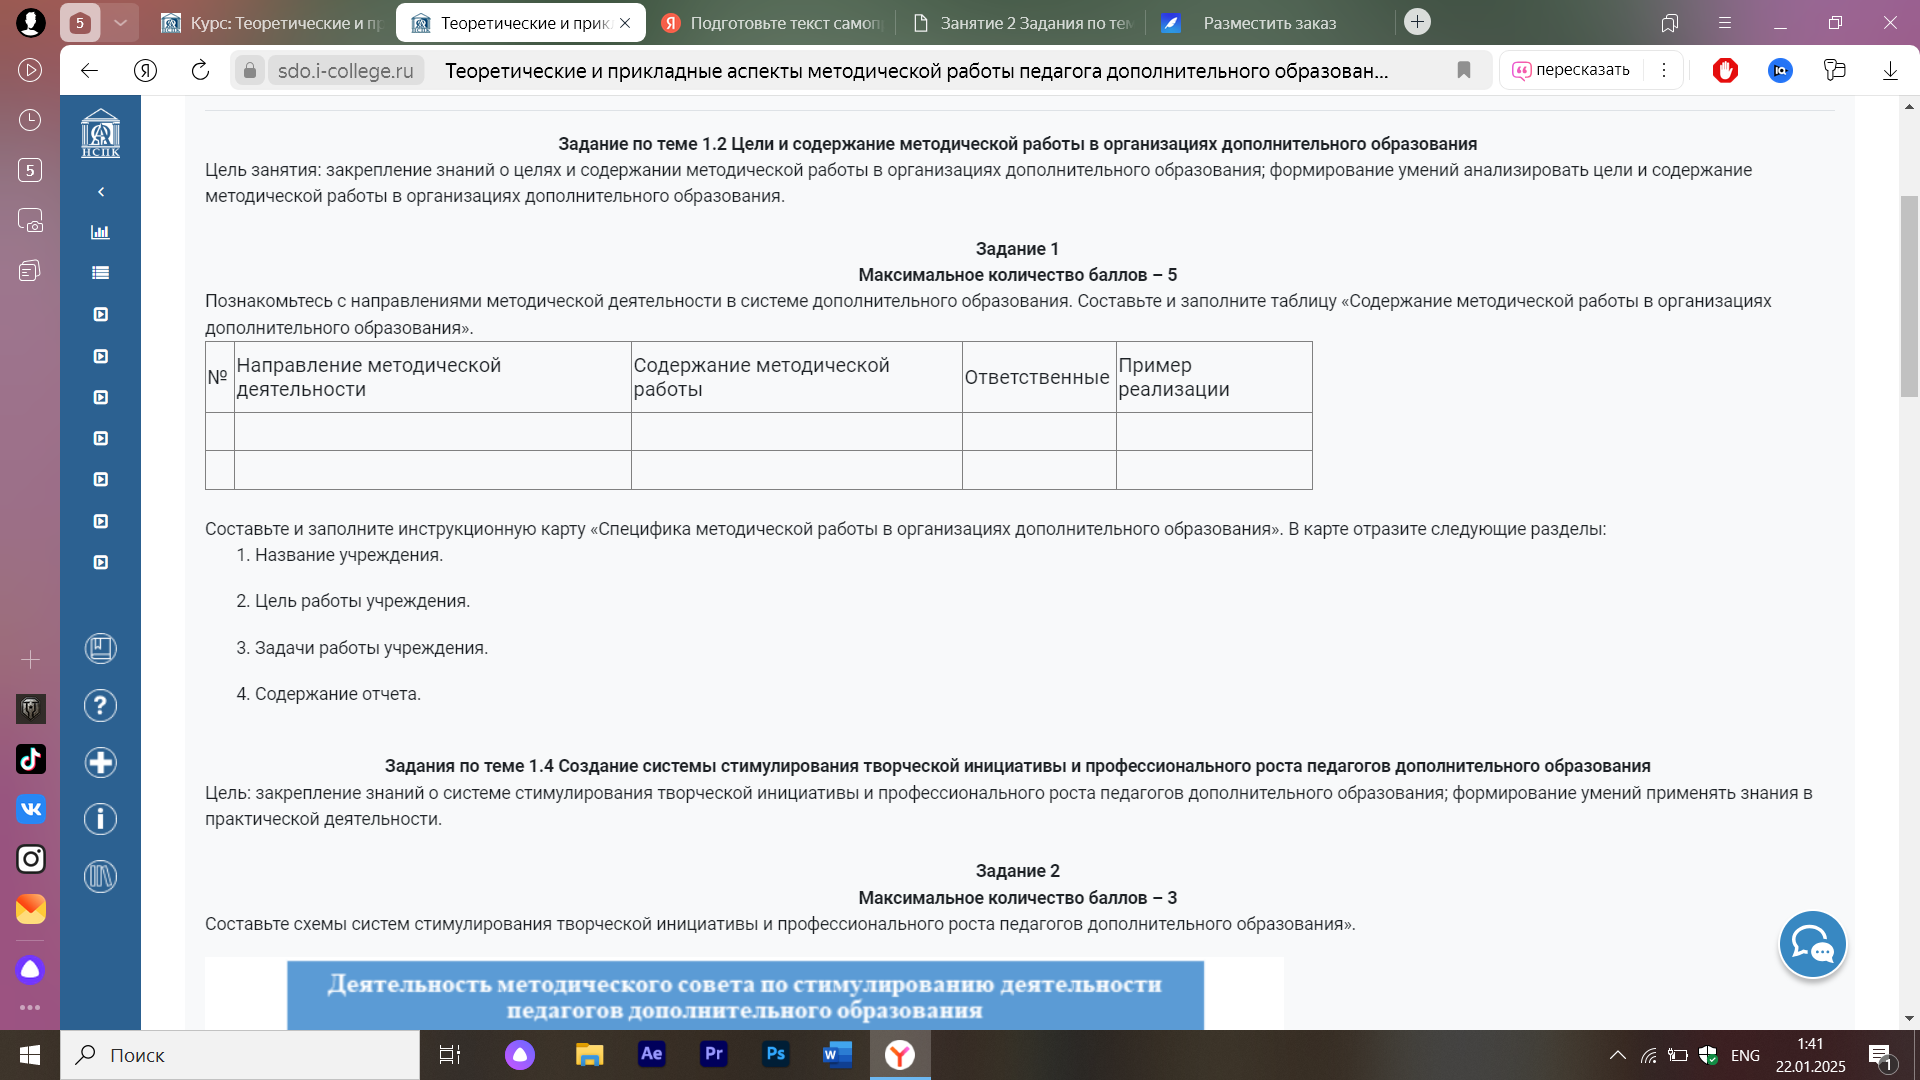Show hidden system tray icons
Screen dimensions: 1920x1080
coord(1617,1055)
